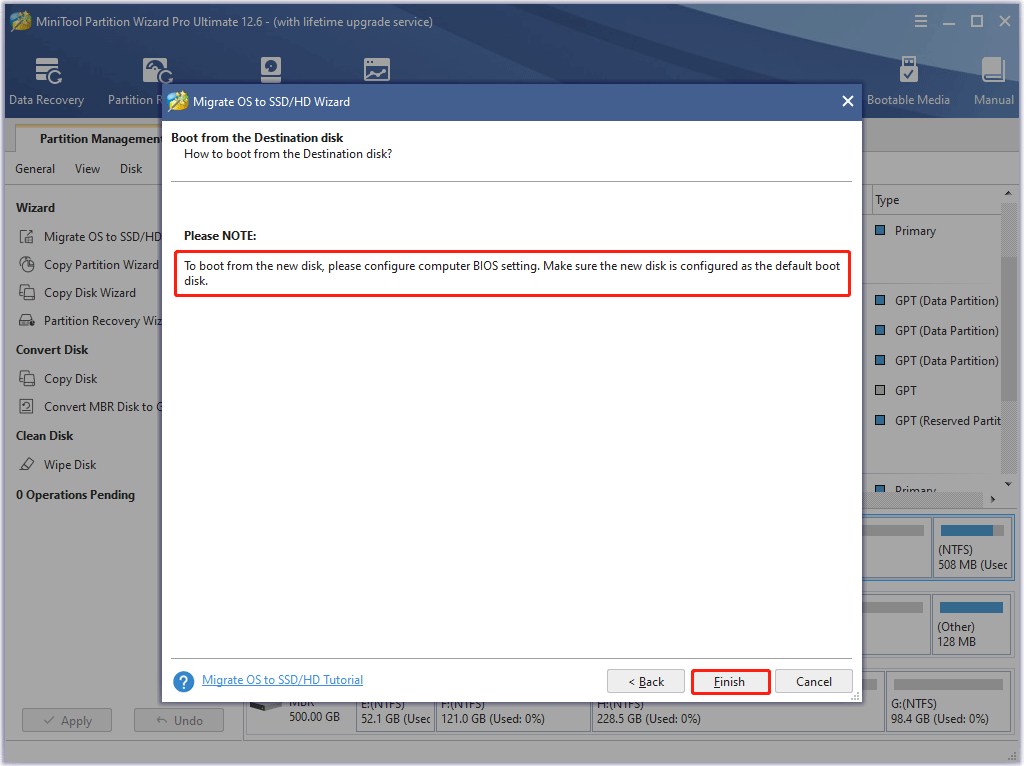This screenshot has height=766, width=1026.
Task: Open the General menu
Action: coord(35,169)
